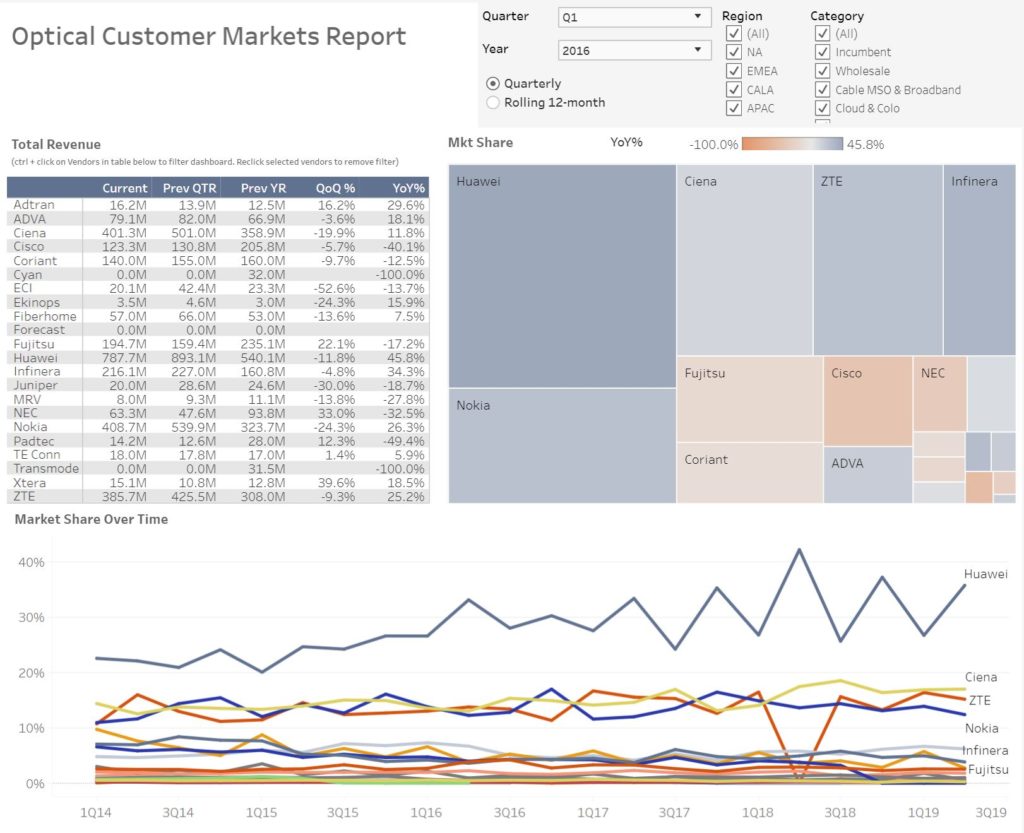
Task: Click Nokia vendor name in revenue table
Action: pos(30,427)
